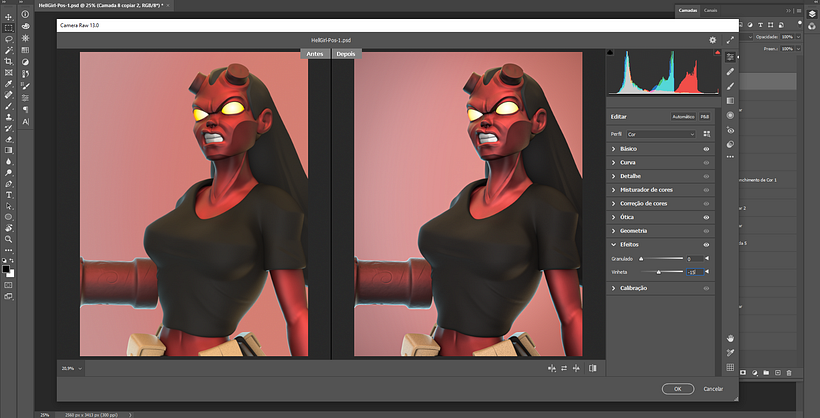Select the Eyedropper tool in Photoshop toolbar
Image resolution: width=820 pixels, height=418 pixels.
(x=8, y=84)
